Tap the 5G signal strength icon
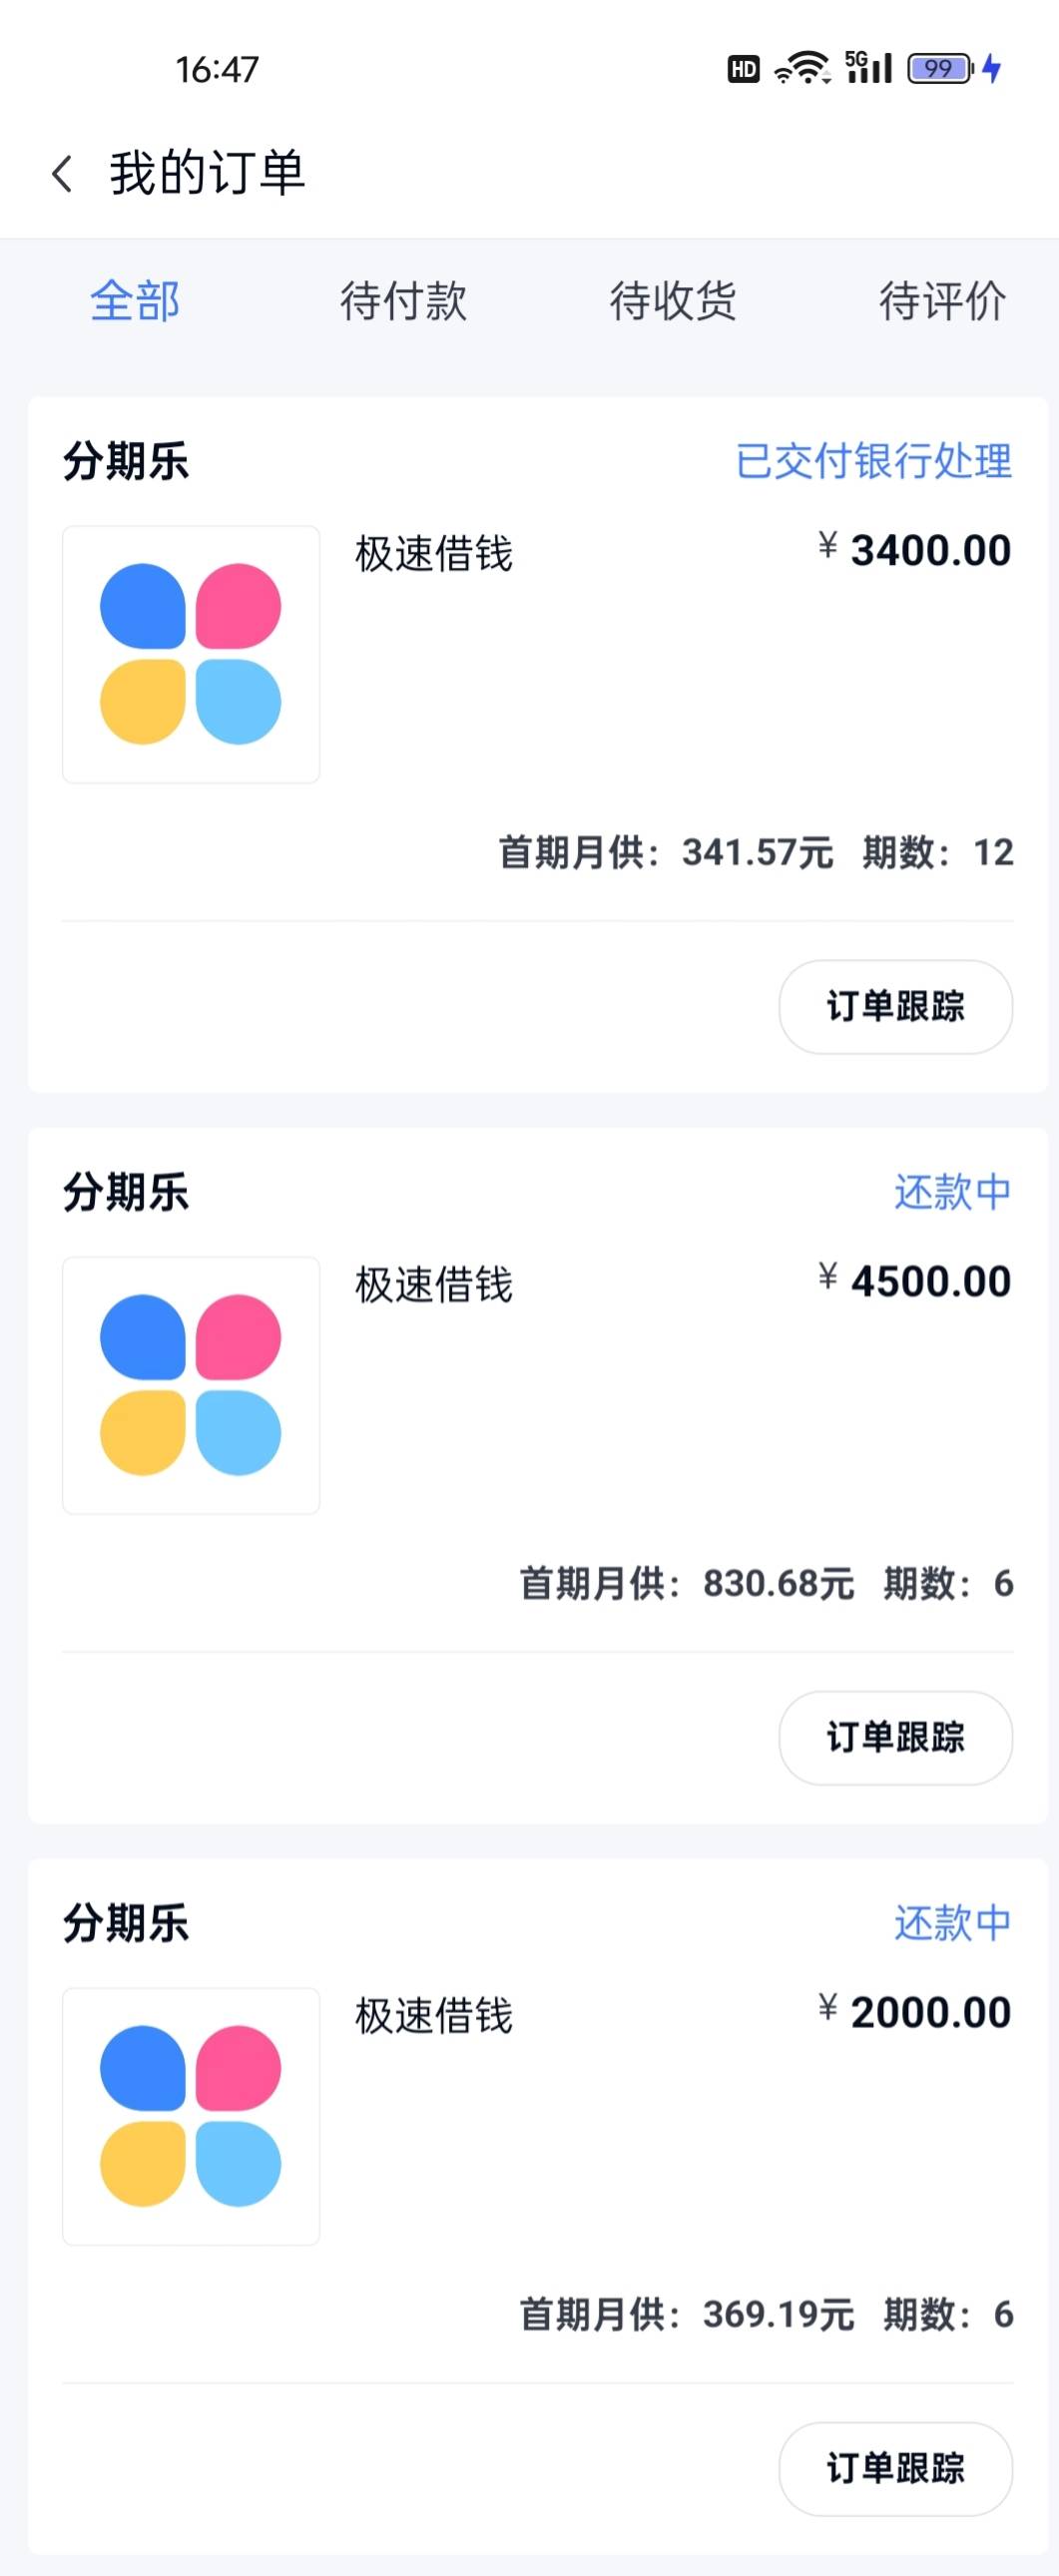 coord(868,67)
